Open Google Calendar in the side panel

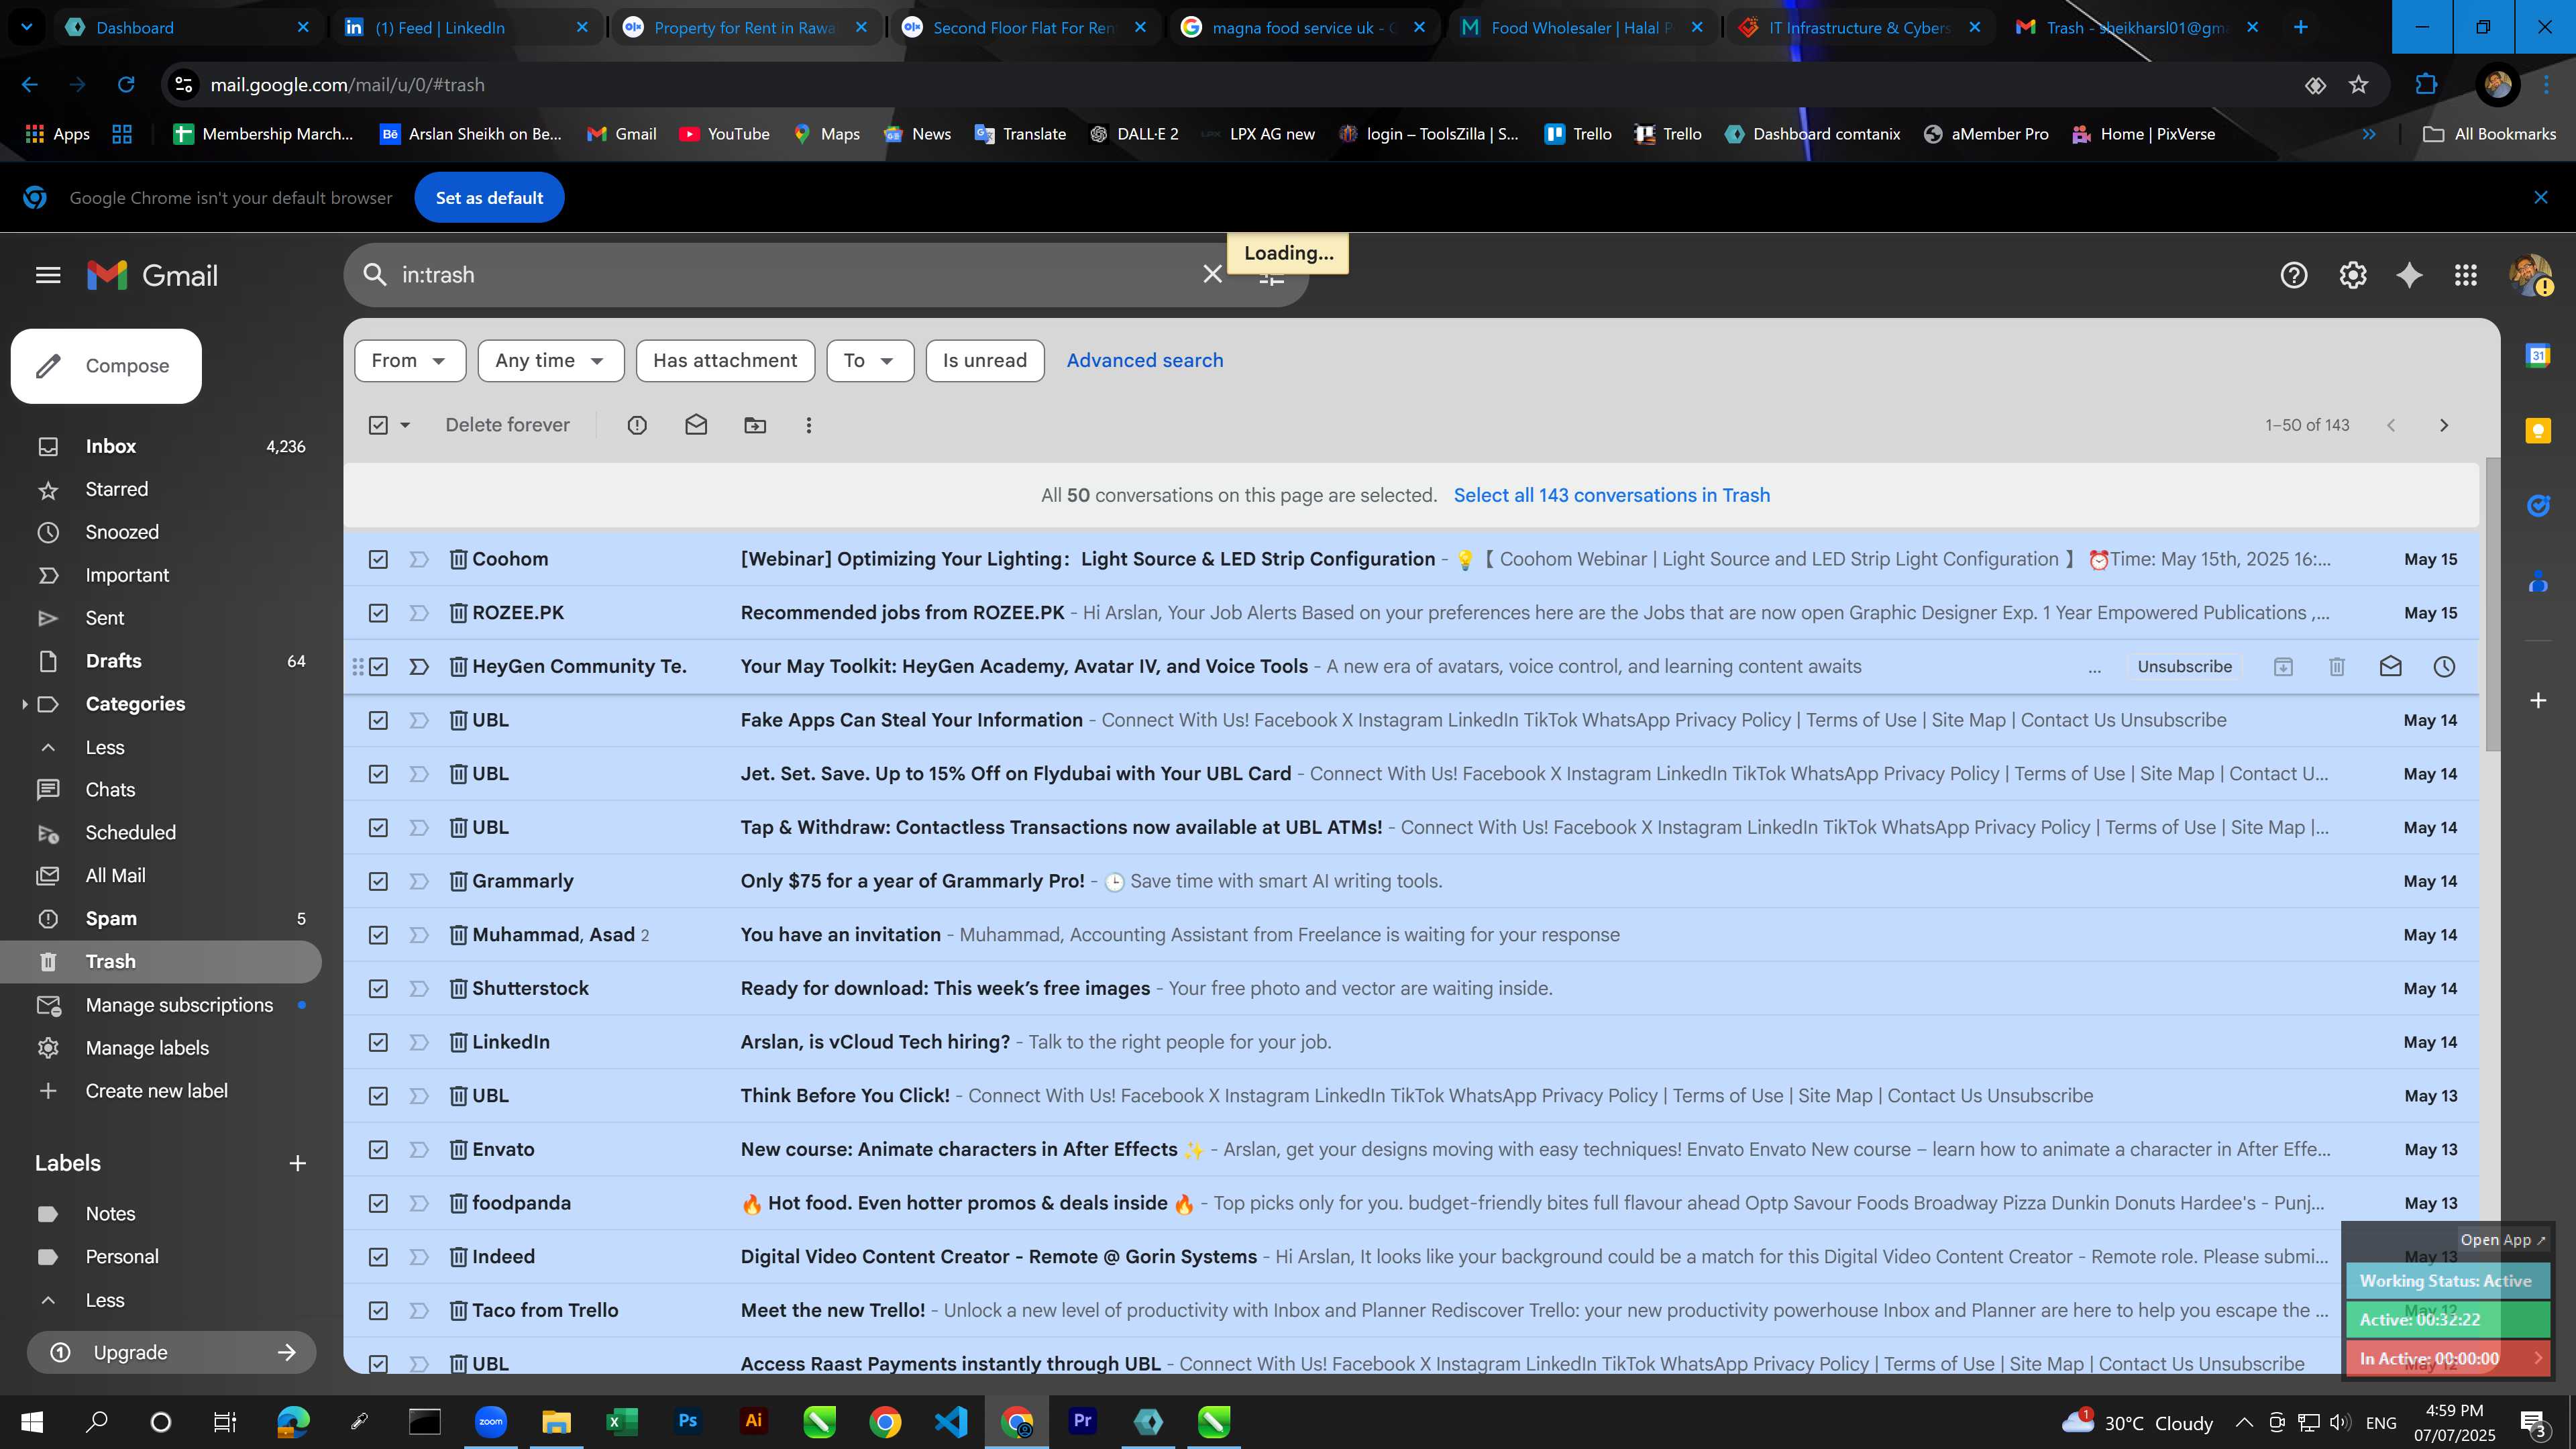point(2538,355)
